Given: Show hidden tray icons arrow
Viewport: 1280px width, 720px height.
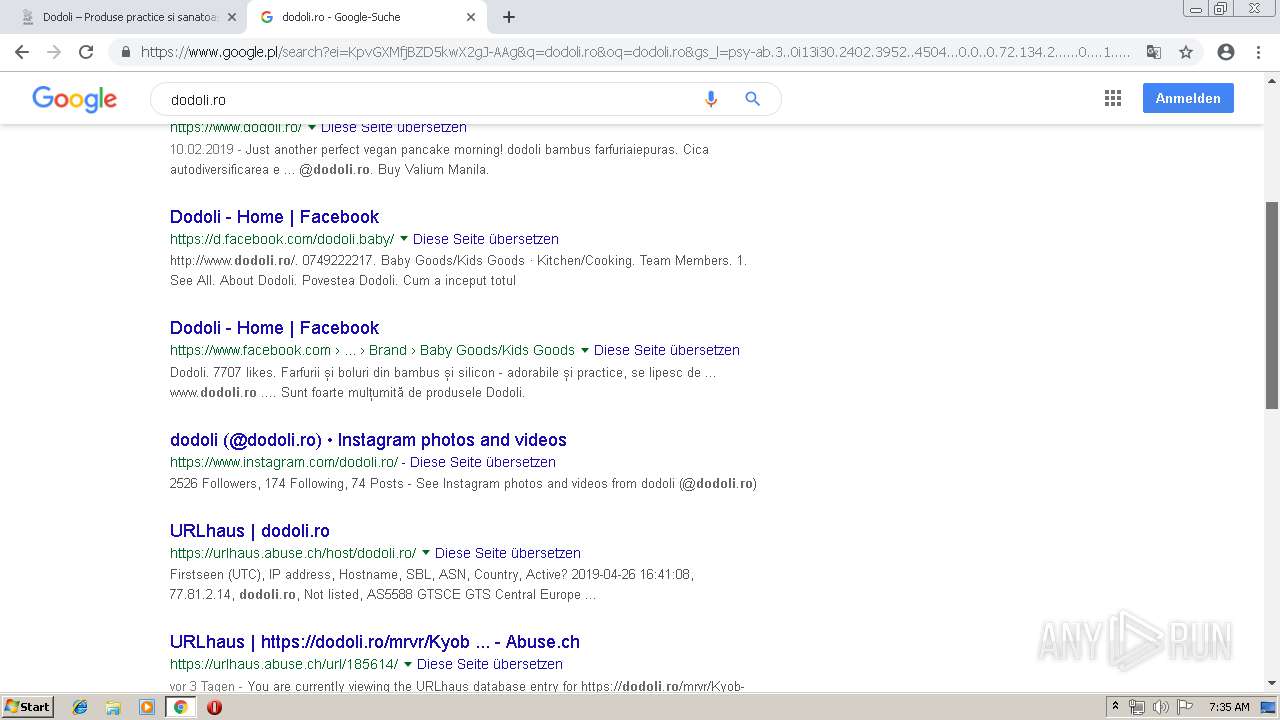Looking at the screenshot, I should coord(1115,707).
